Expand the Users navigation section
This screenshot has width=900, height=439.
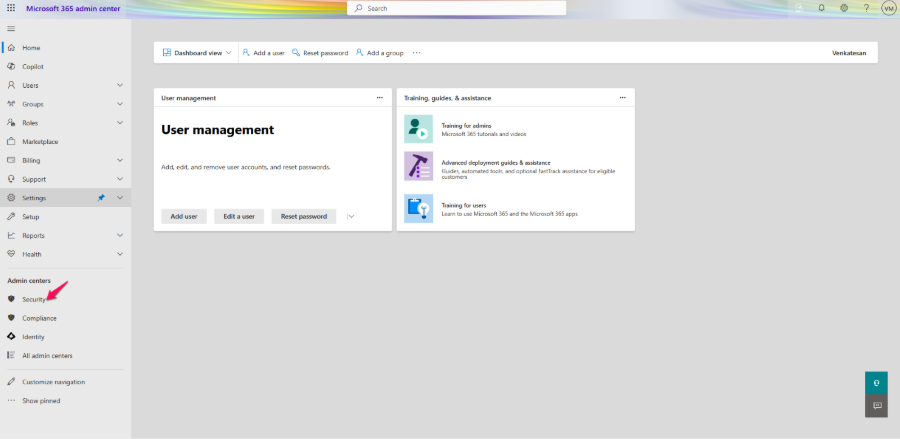coord(120,85)
